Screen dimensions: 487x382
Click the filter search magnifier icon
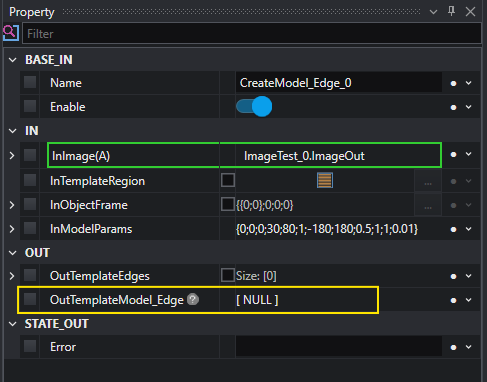[10, 33]
